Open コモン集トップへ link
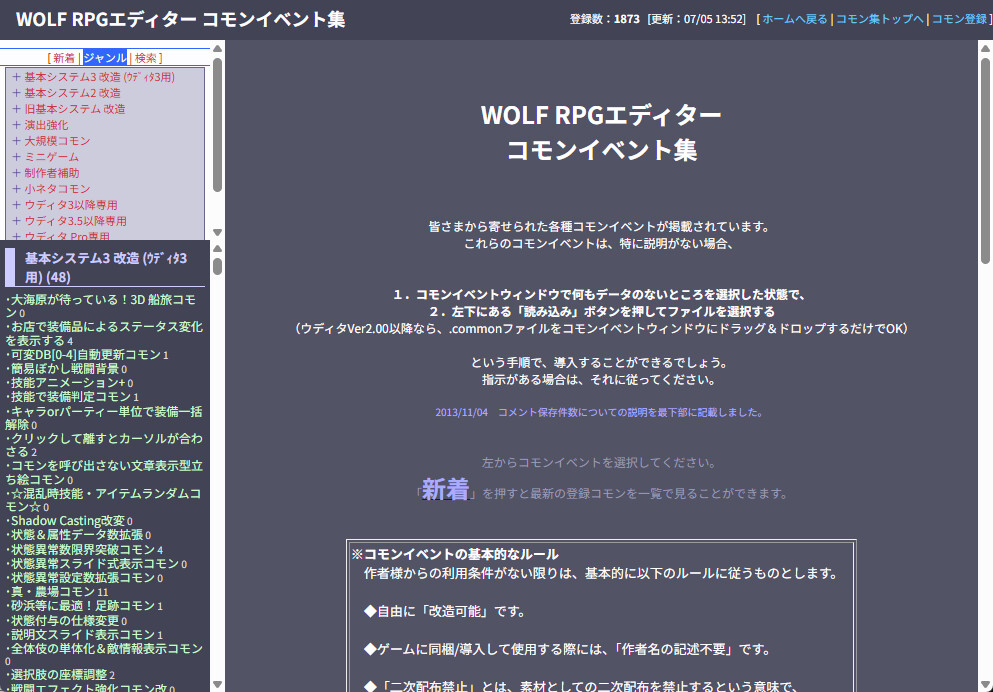Viewport: 993px width, 692px height. tap(880, 19)
